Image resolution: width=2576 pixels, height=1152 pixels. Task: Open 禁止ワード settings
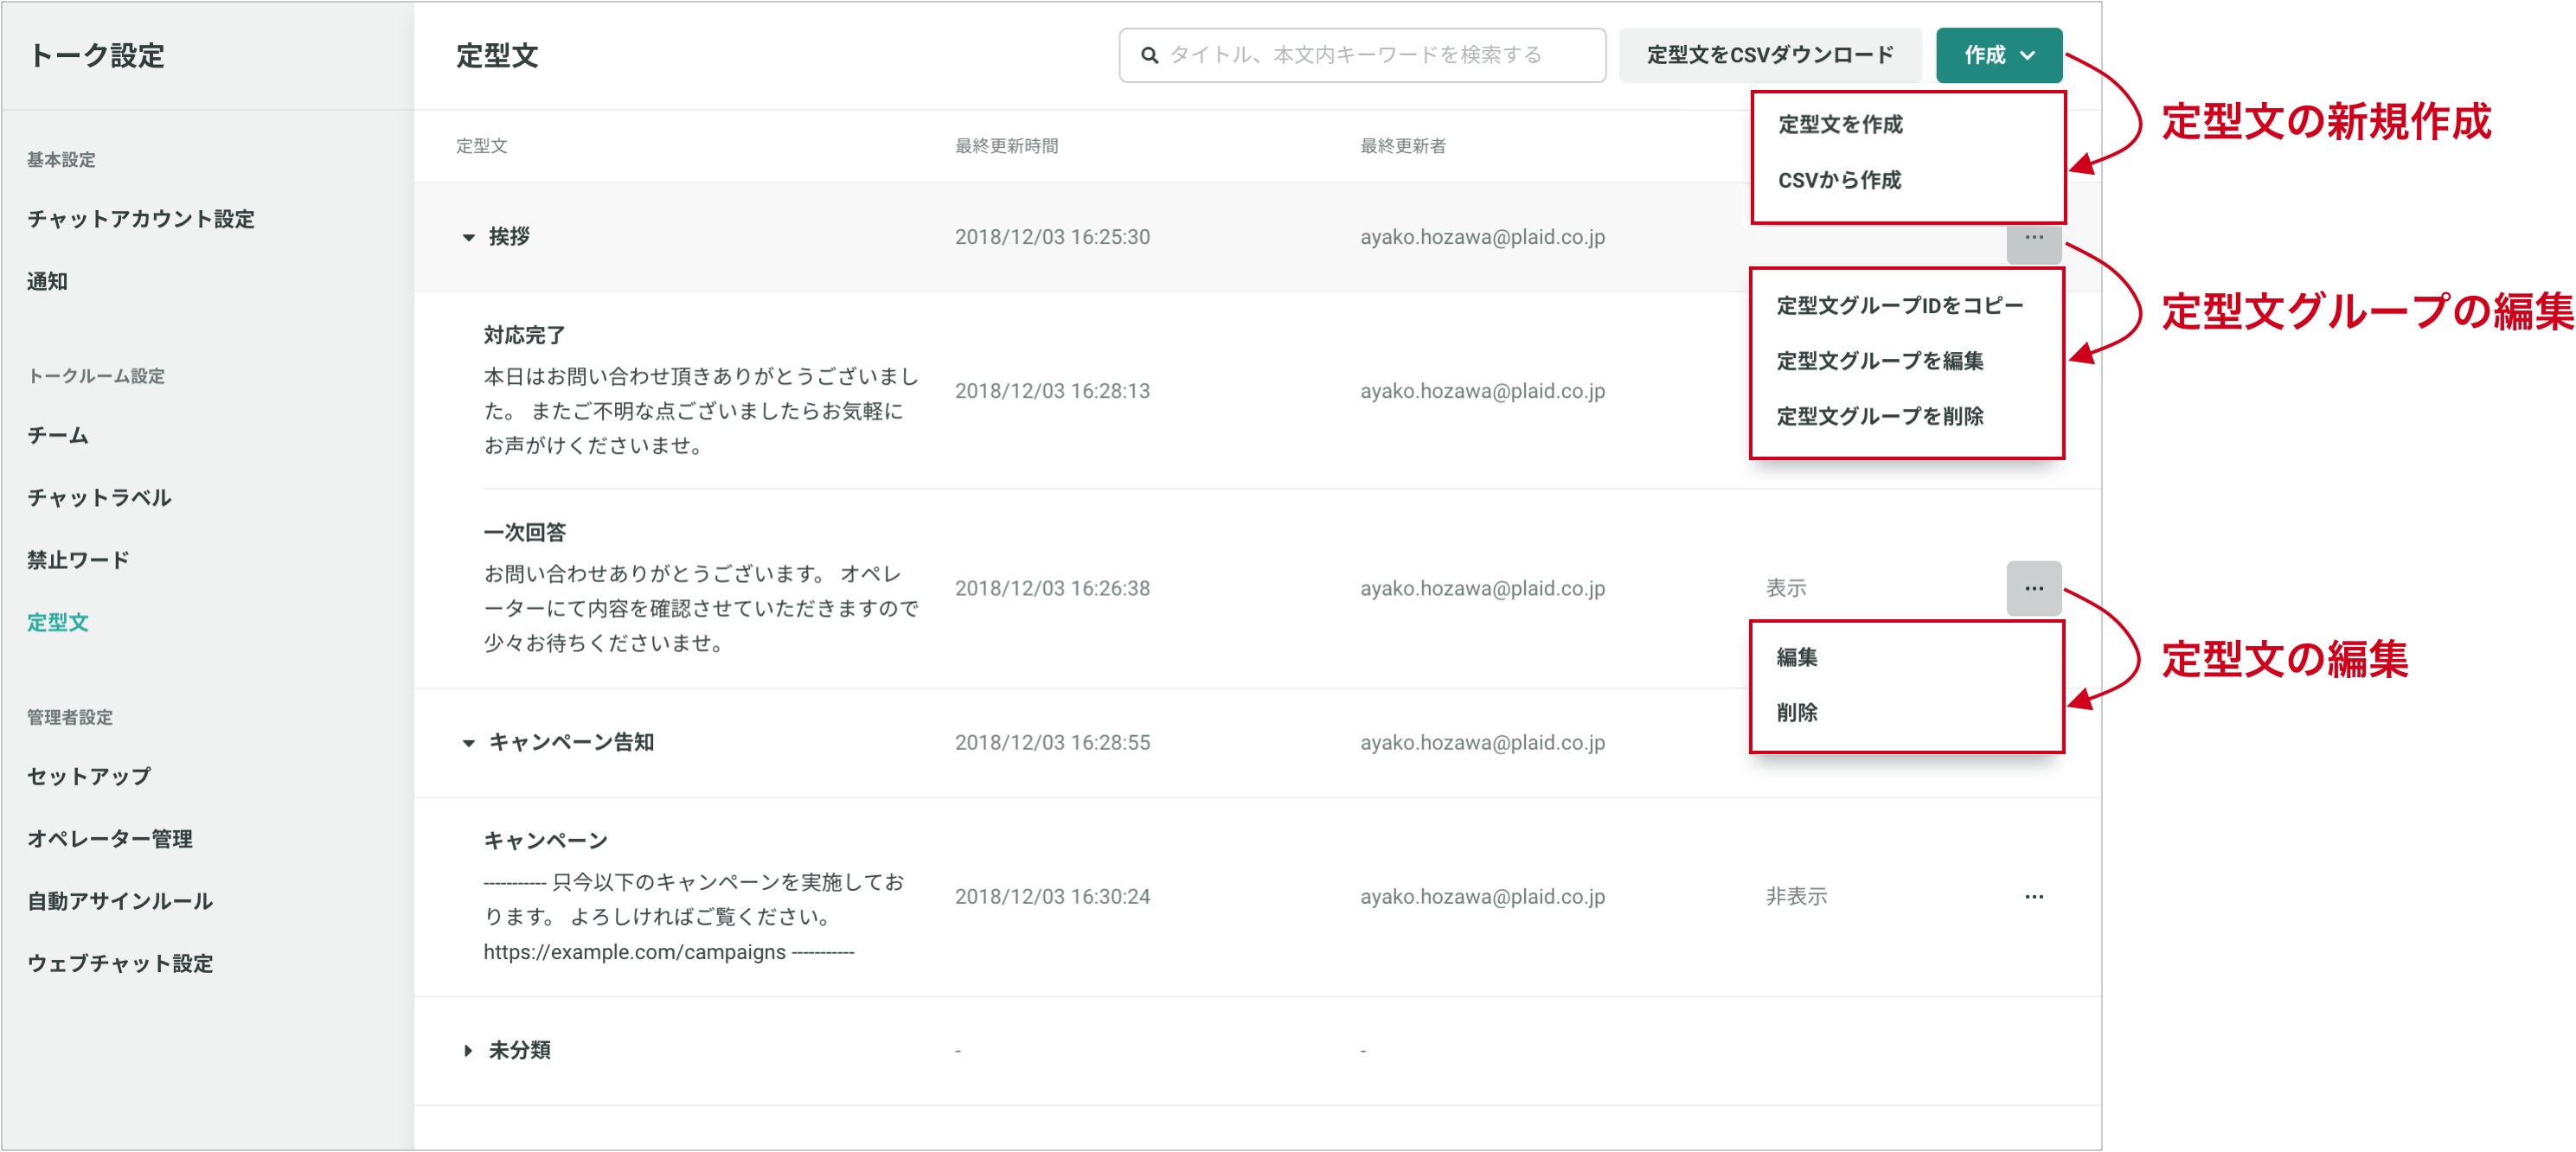(x=78, y=560)
